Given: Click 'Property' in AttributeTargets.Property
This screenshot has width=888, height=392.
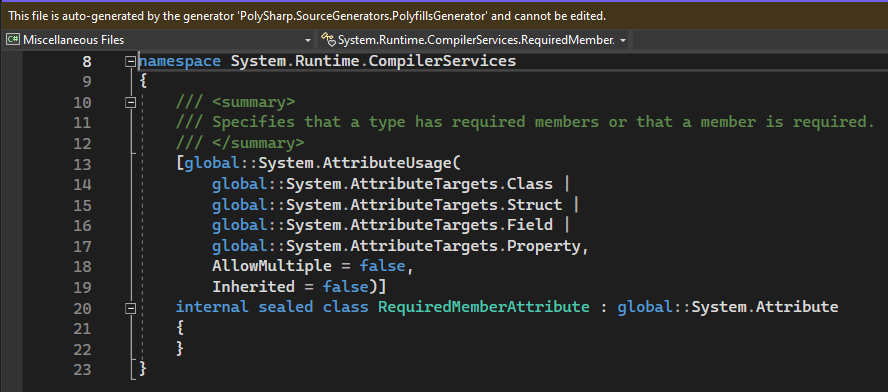Looking at the screenshot, I should 544,246.
